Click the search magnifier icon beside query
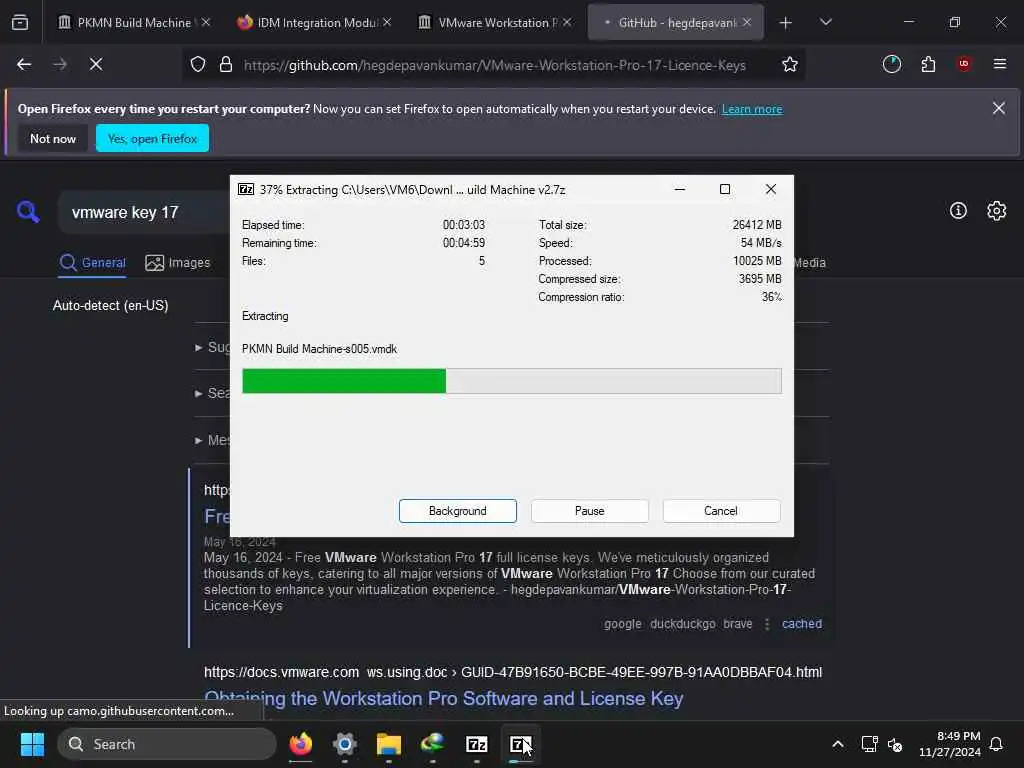 click(x=28, y=212)
